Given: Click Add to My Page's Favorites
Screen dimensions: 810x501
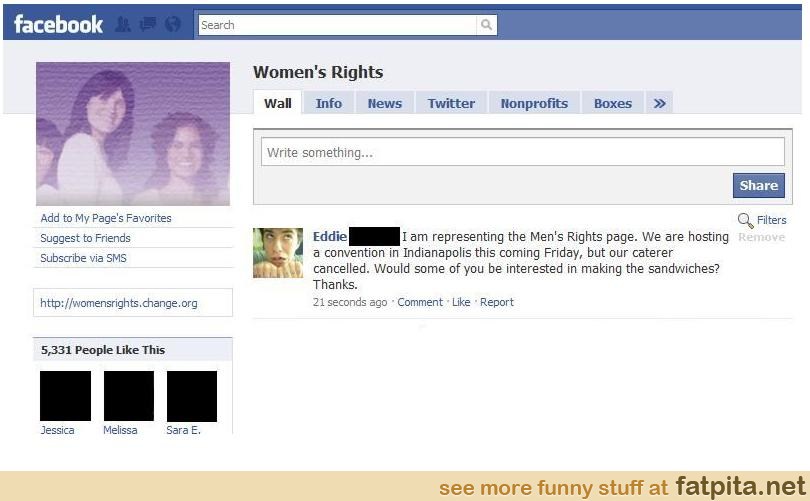Looking at the screenshot, I should [x=106, y=218].
